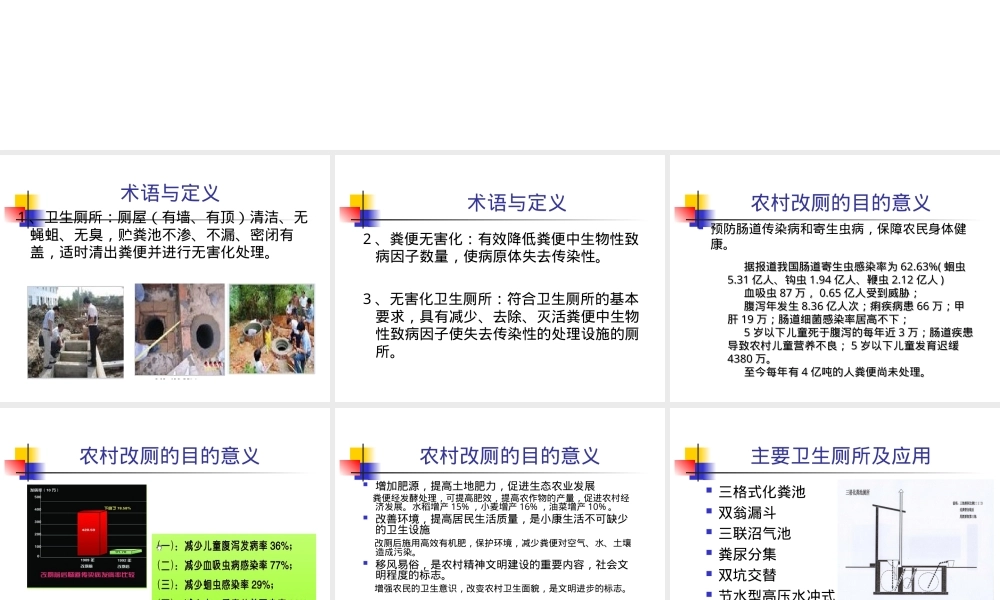Click 减少儿童腹泻发病率 36% in green box
Viewport: 1000px width, 600px height.
click(x=225, y=546)
